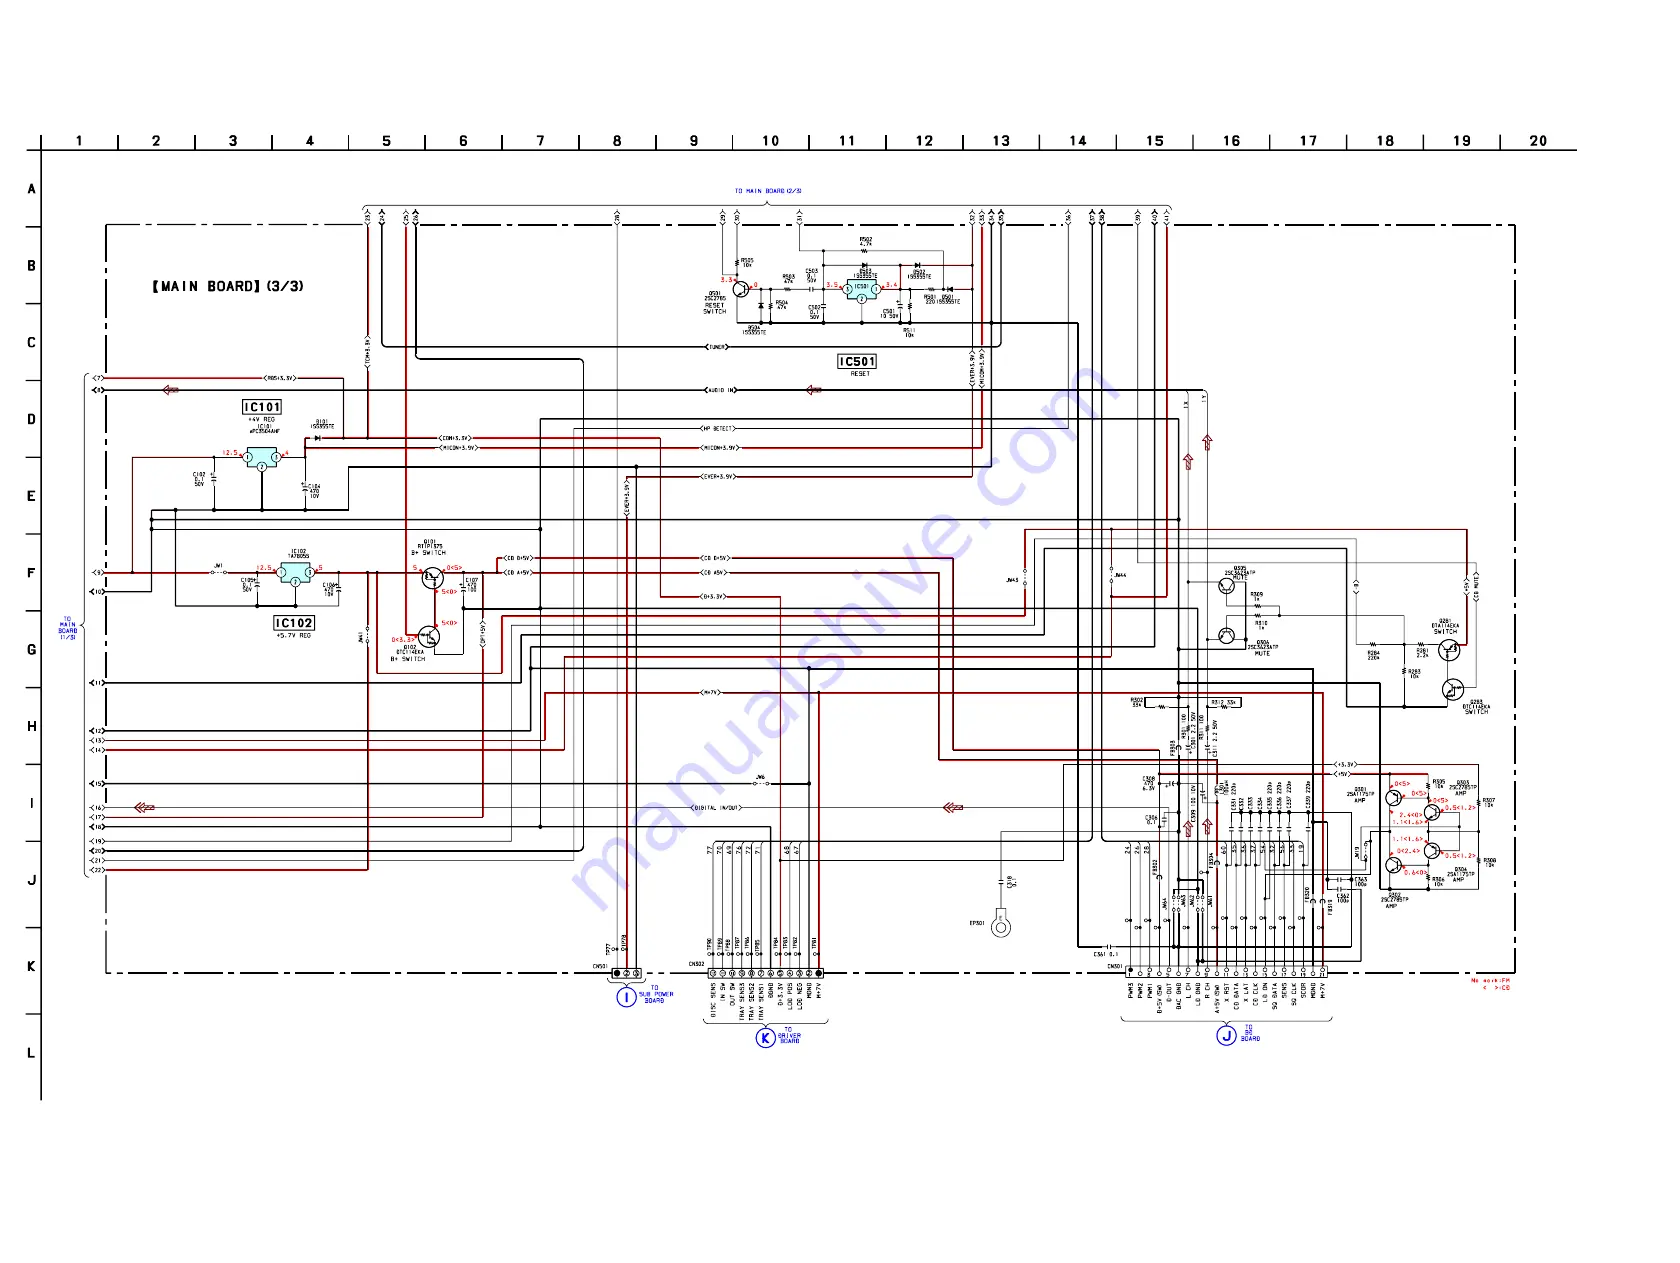Click the MAIN BOARD (3/3) title
This screenshot has height=1263, width=1680.
pos(228,286)
